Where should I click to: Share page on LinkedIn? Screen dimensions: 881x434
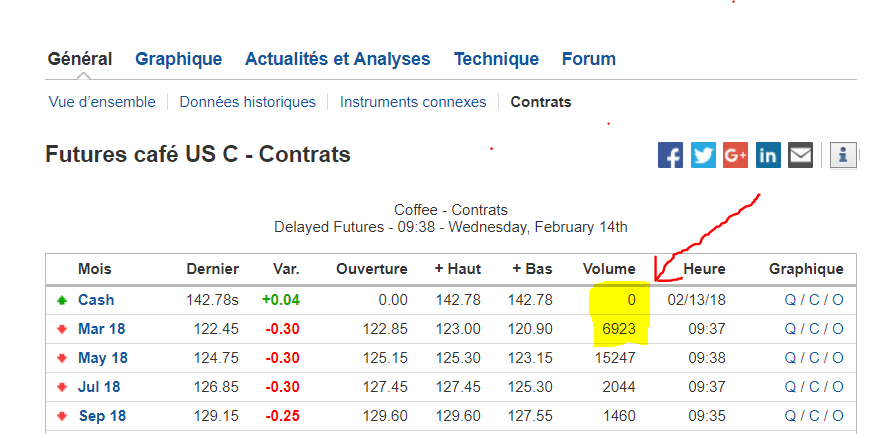[768, 155]
